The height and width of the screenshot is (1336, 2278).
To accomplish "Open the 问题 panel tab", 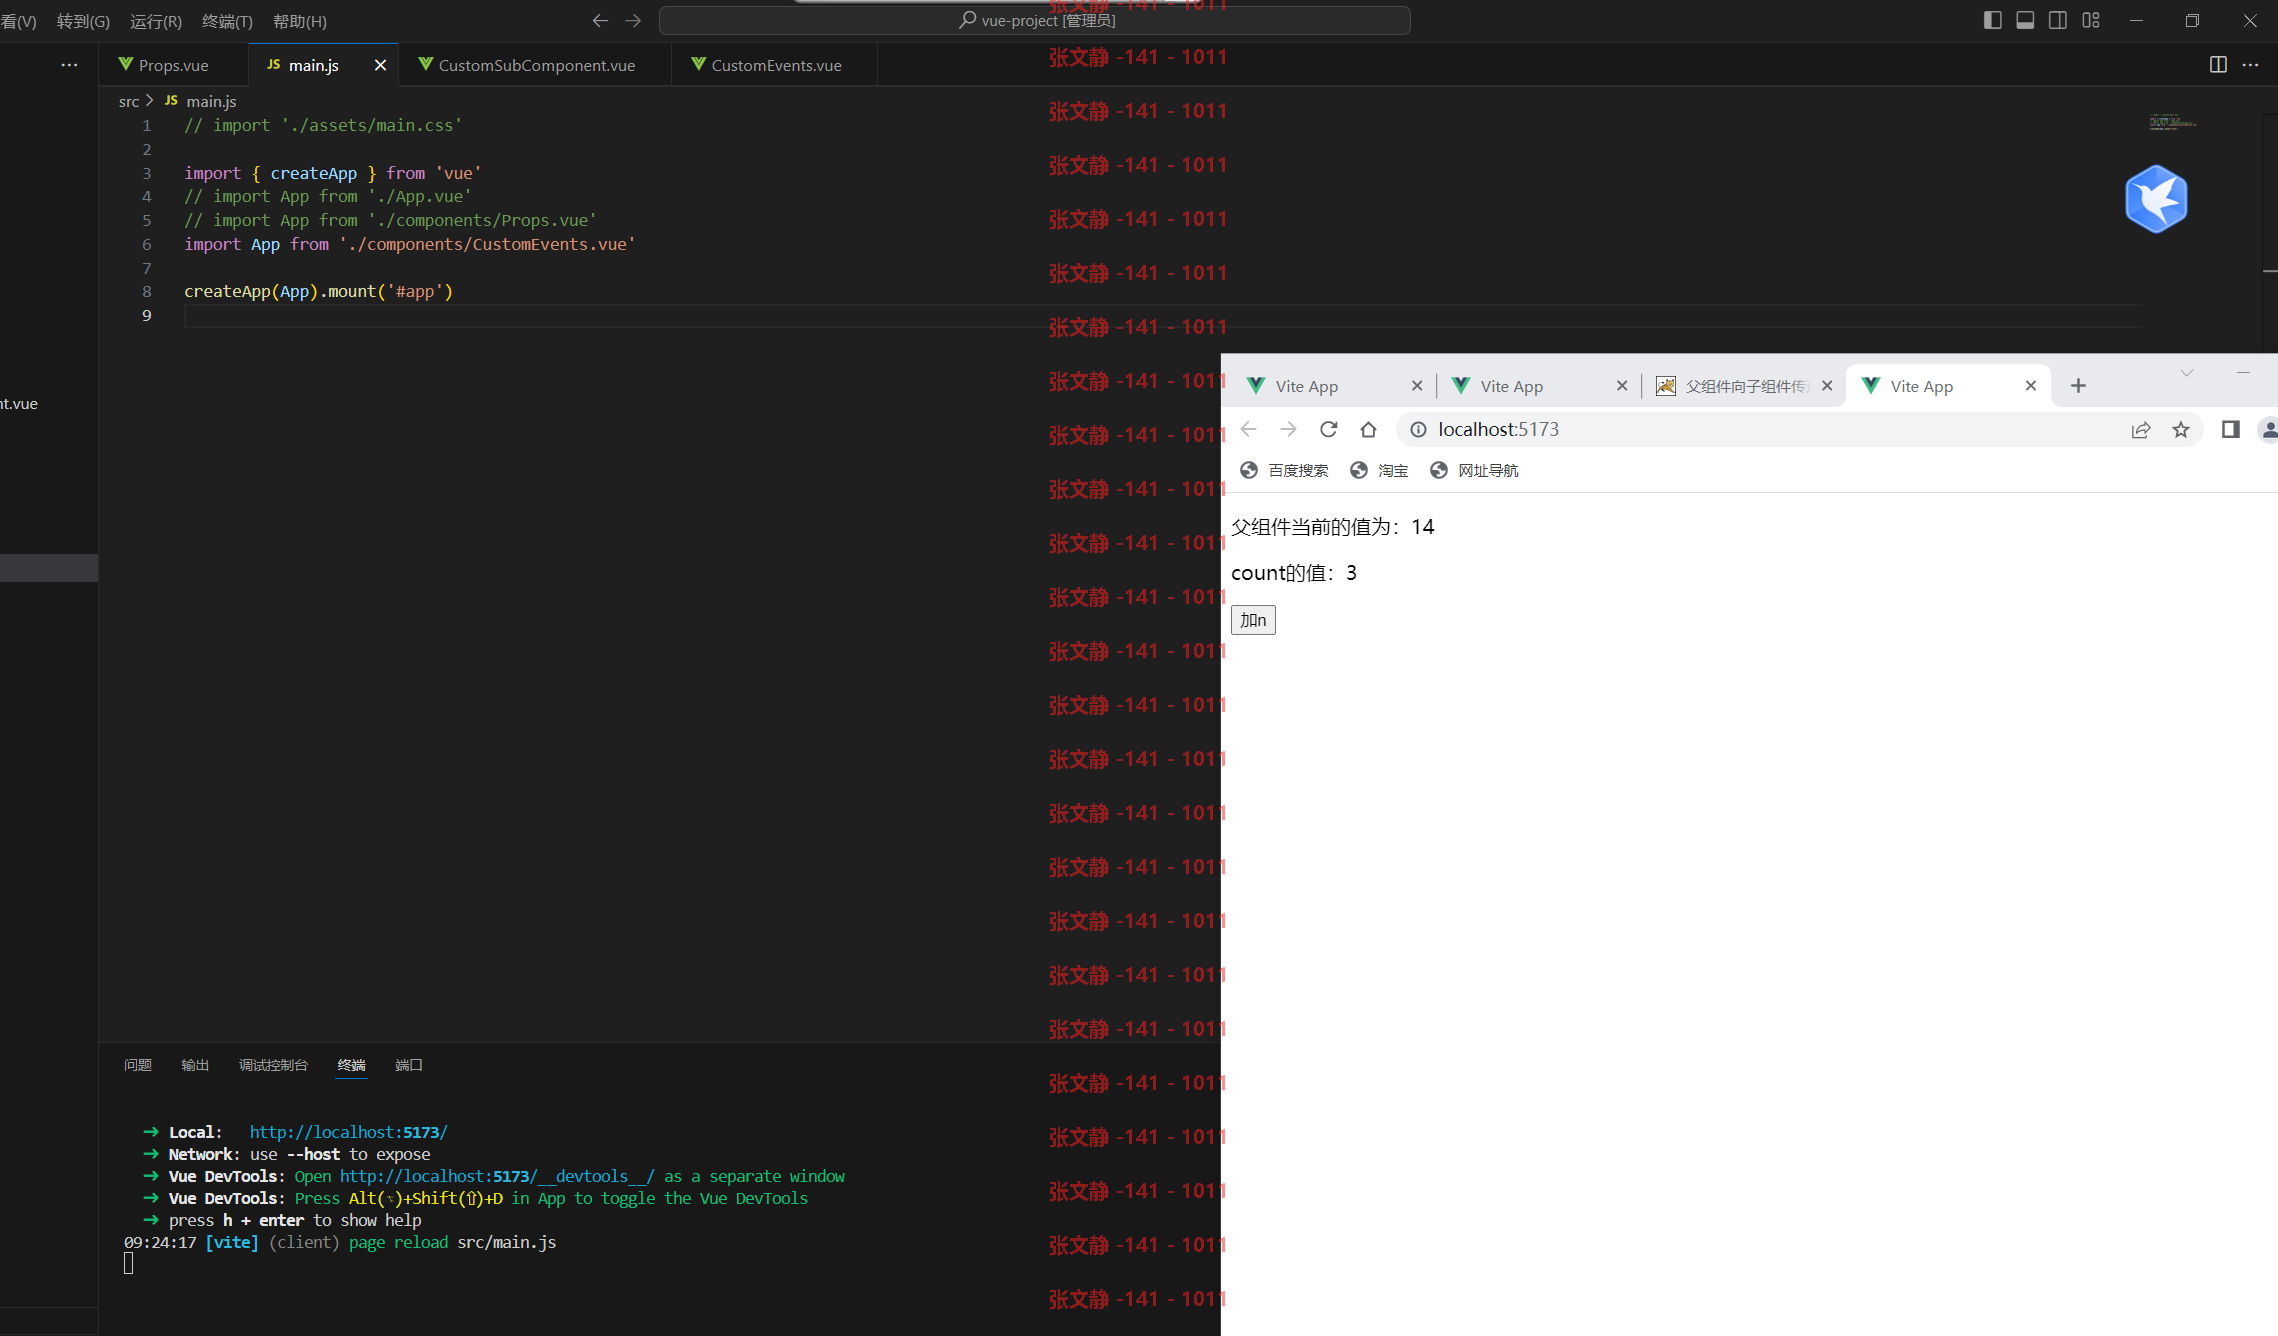I will tap(138, 1065).
